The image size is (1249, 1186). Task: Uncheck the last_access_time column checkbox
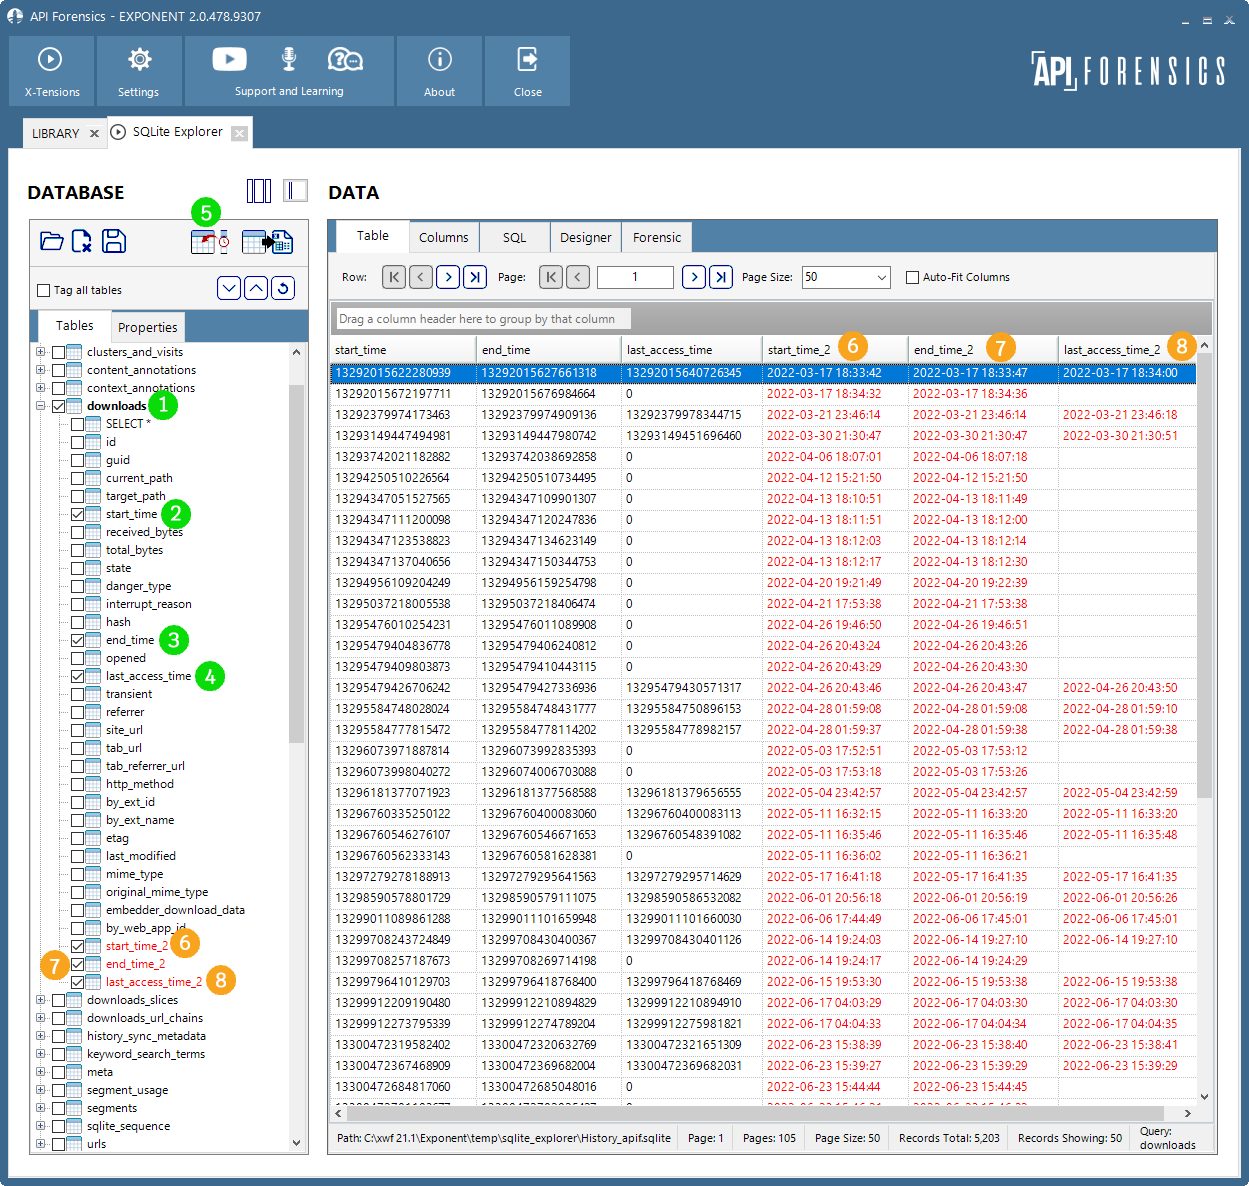tap(78, 676)
